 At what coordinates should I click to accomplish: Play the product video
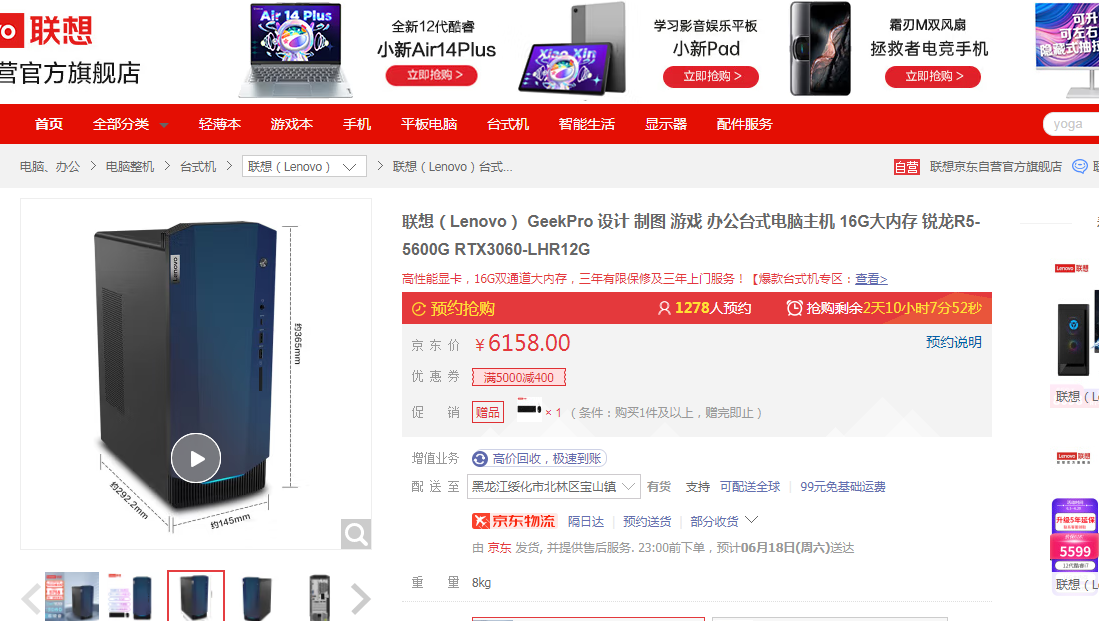pyautogui.click(x=196, y=458)
